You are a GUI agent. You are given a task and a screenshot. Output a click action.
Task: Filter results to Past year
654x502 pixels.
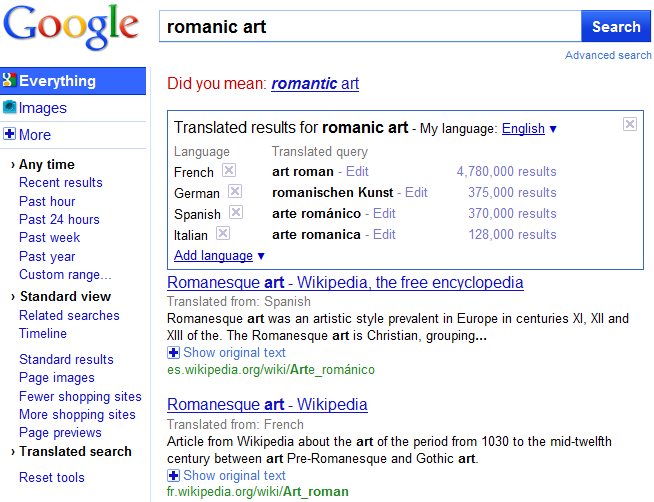[x=47, y=256]
